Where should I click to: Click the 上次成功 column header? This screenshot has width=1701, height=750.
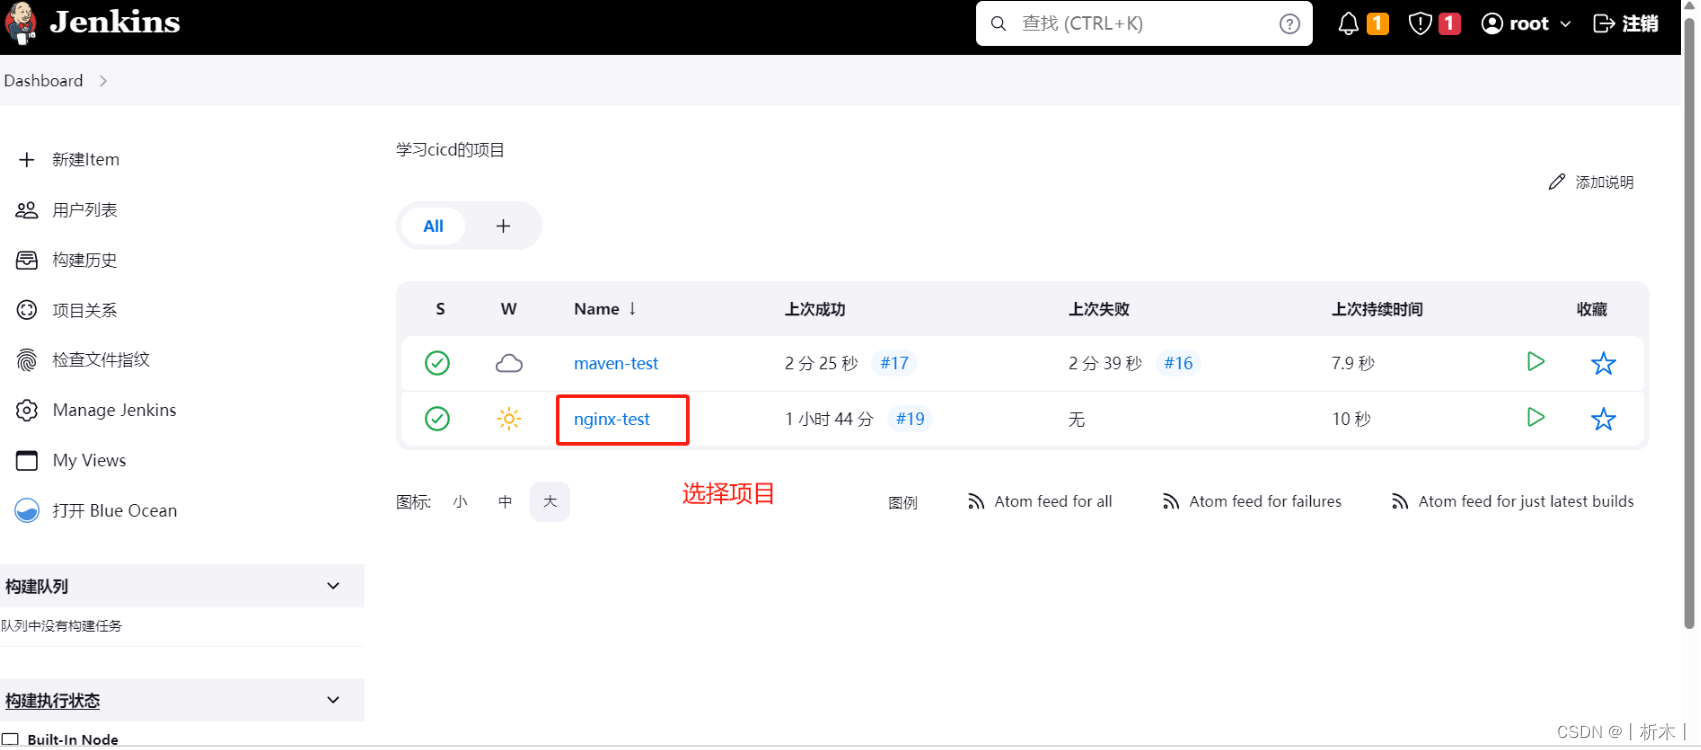coord(815,309)
